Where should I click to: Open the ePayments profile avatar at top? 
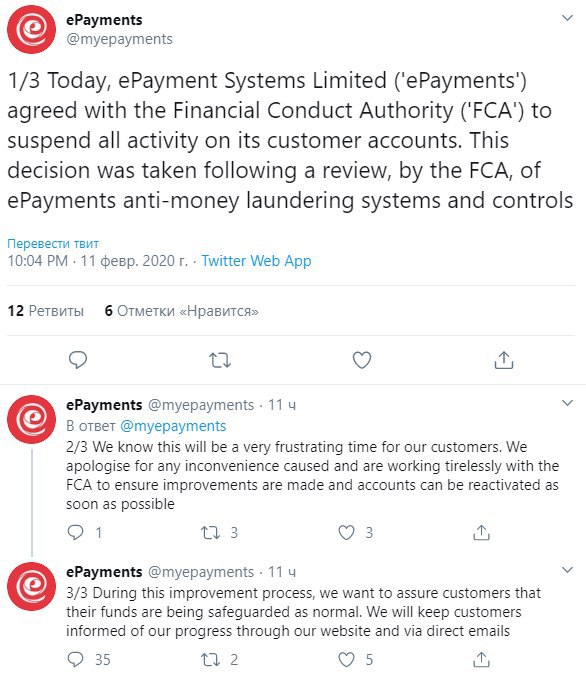pyautogui.click(x=31, y=29)
